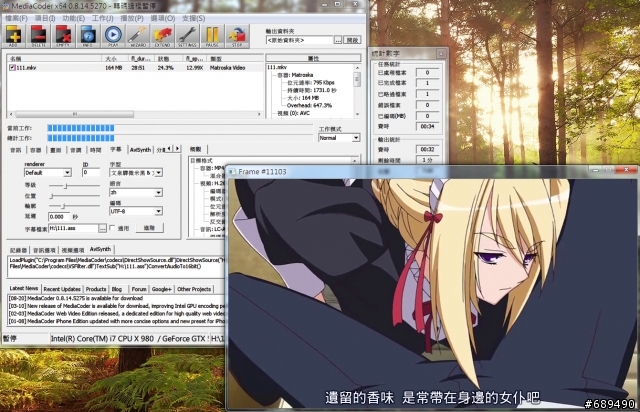The height and width of the screenshot is (412, 640).
Task: Click the EMPTY list toolbar icon
Action: [63, 36]
